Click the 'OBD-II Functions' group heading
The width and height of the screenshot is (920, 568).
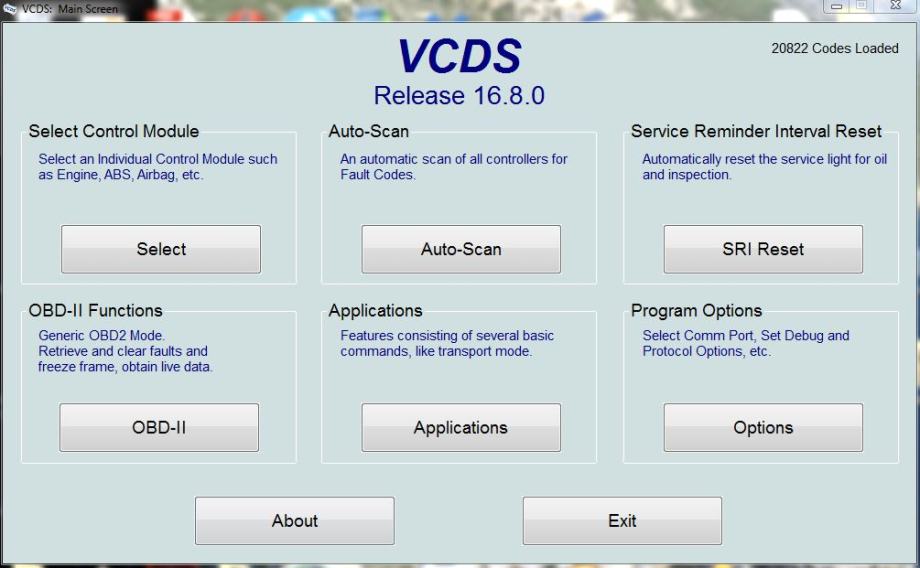click(96, 310)
